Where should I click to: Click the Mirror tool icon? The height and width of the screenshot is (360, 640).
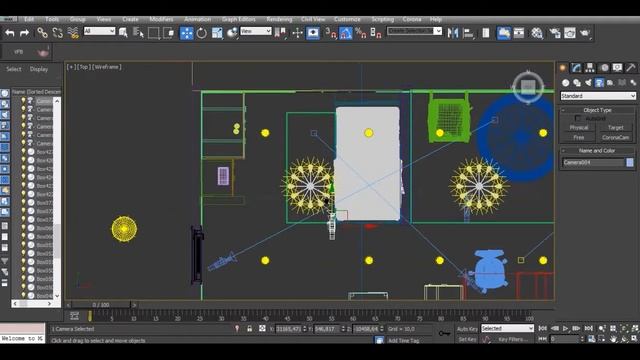pos(453,33)
